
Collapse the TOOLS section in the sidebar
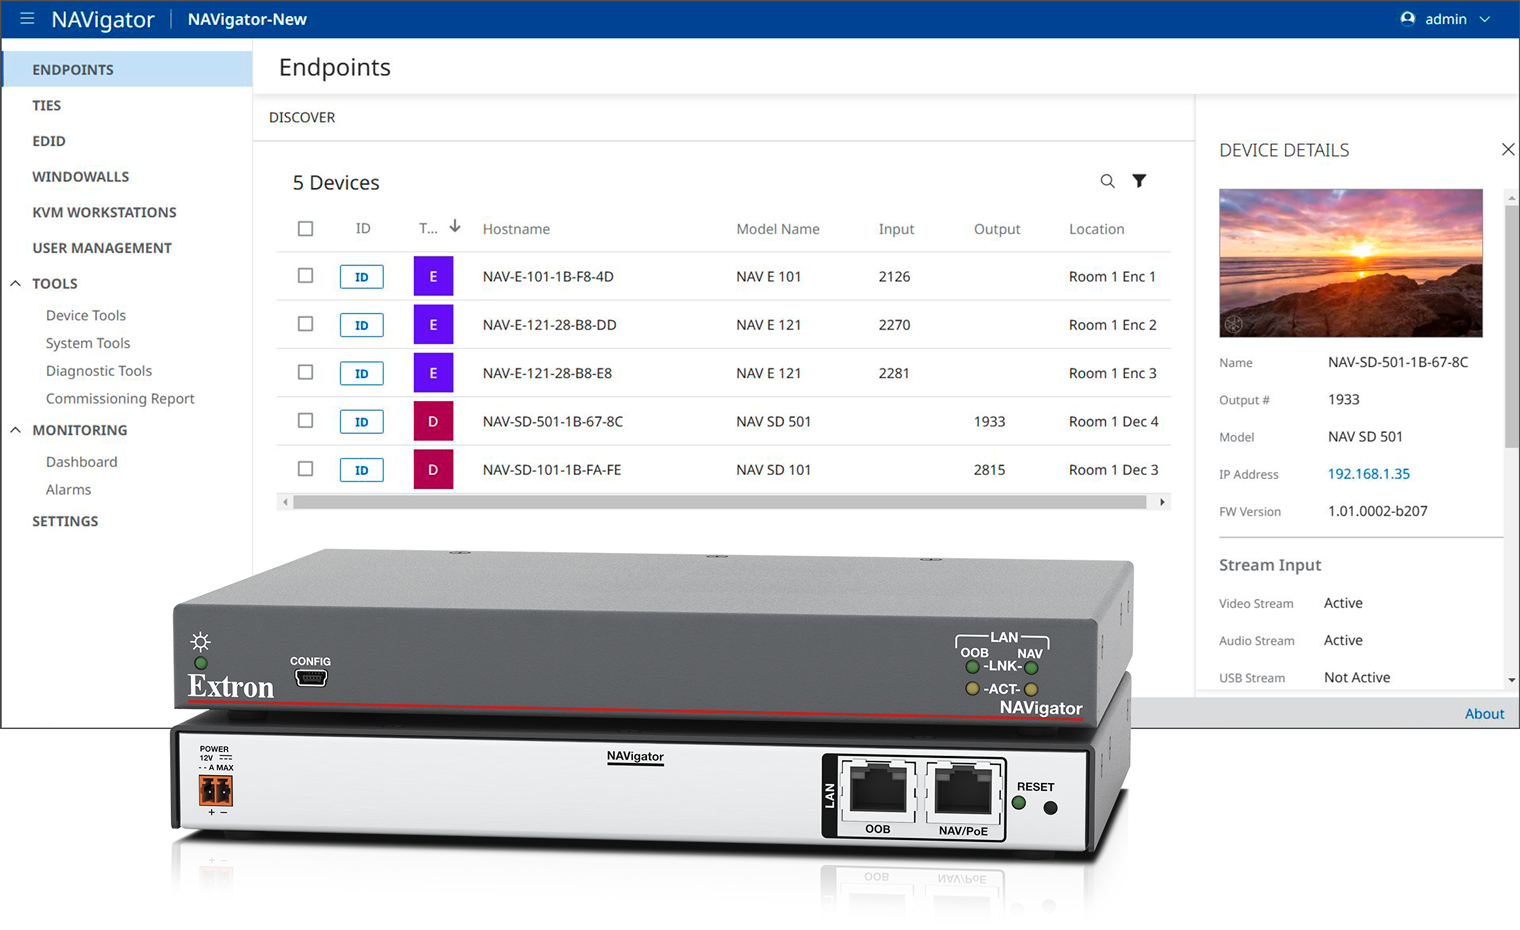click(x=15, y=283)
